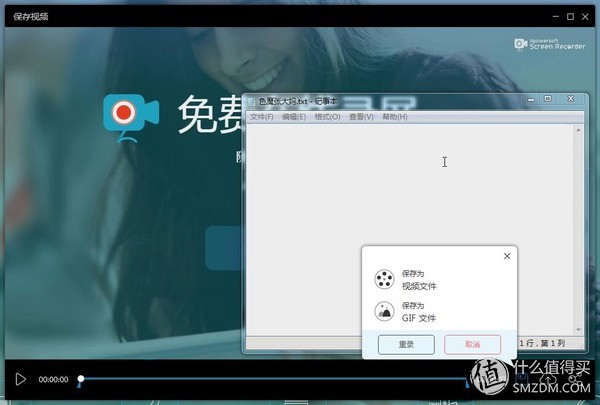
Task: Play the recorded video preview
Action: coord(21,379)
